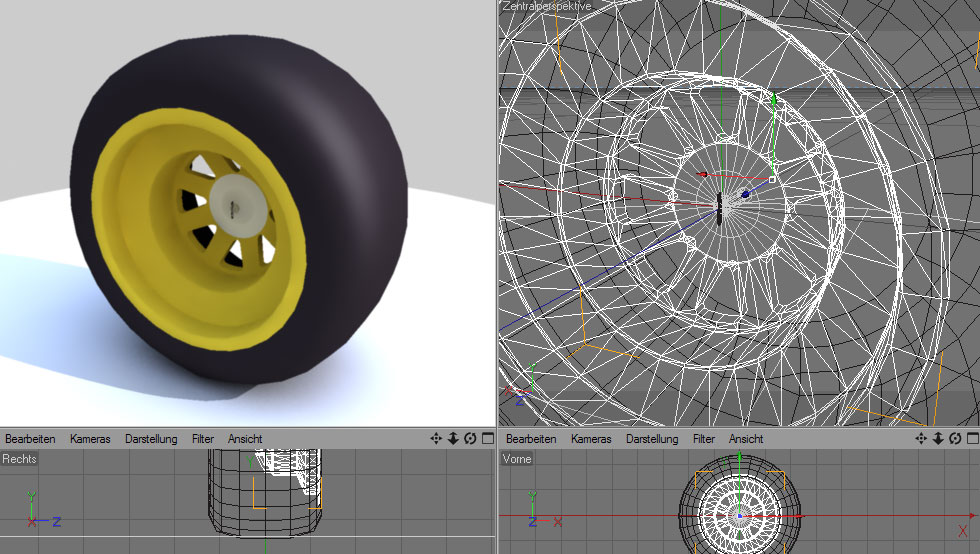The image size is (980, 554).
Task: Open the Ansicht menu in the Vorne viewport
Action: click(746, 439)
